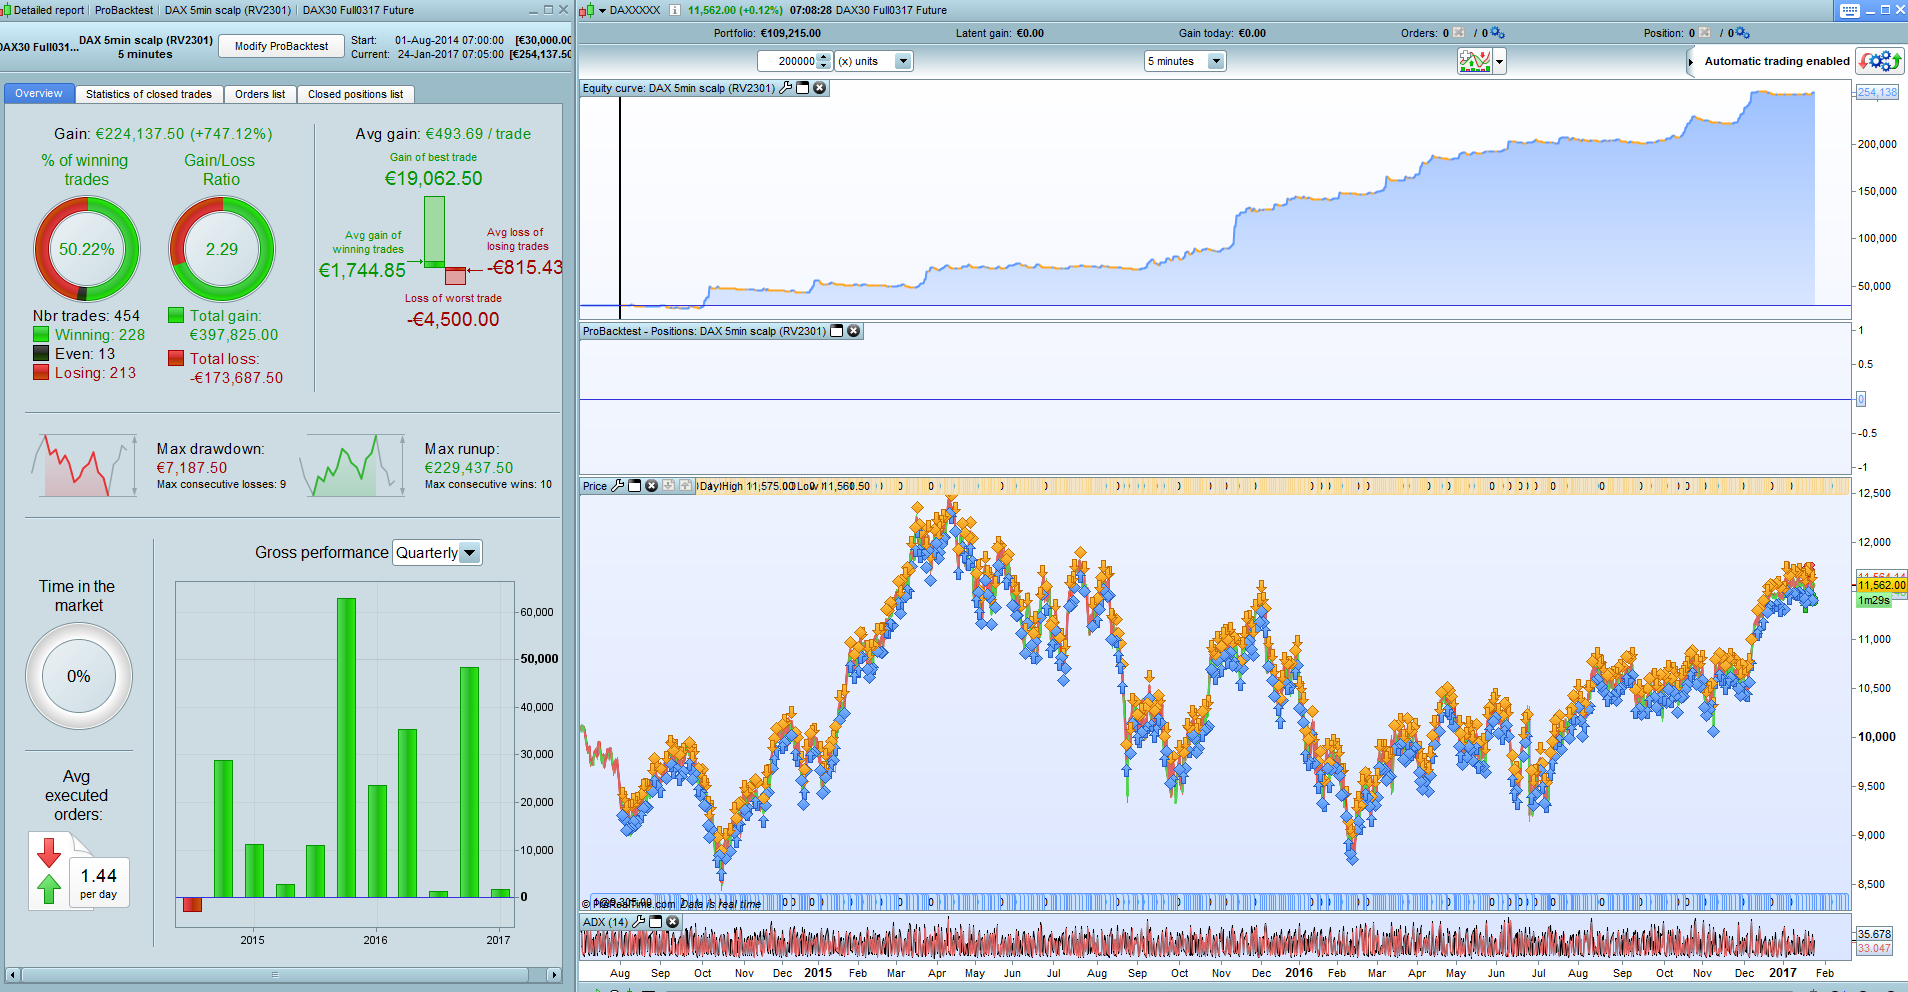1908x992 pixels.
Task: Click the 2015 label on time axis
Action: [818, 972]
